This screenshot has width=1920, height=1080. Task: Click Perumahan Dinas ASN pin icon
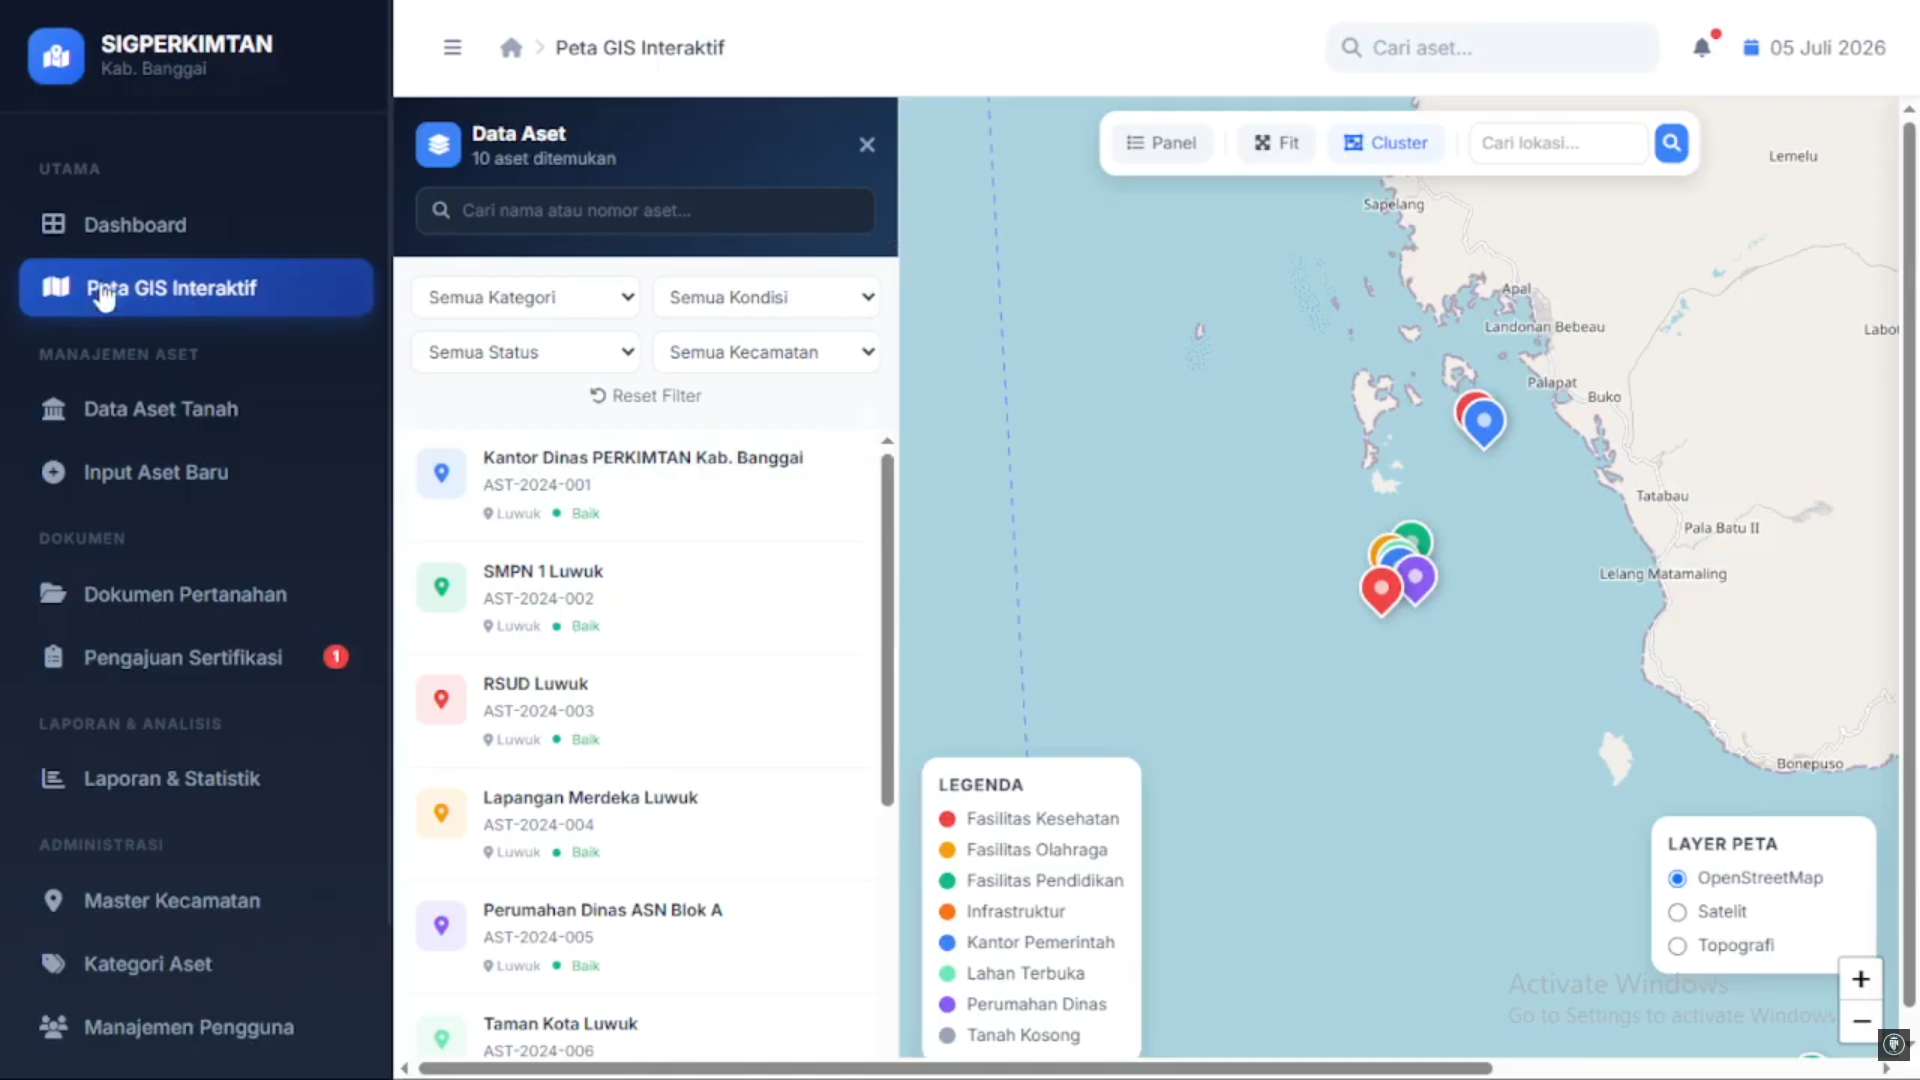point(441,926)
